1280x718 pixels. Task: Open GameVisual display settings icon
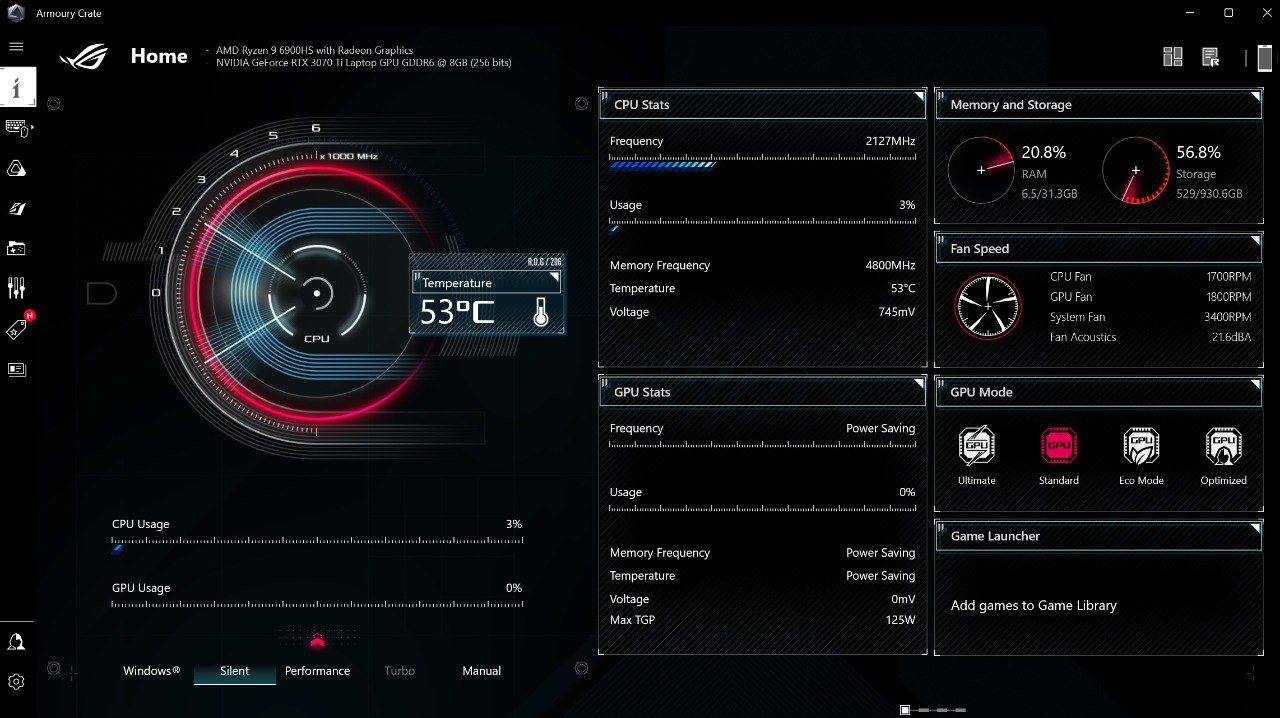pos(16,208)
